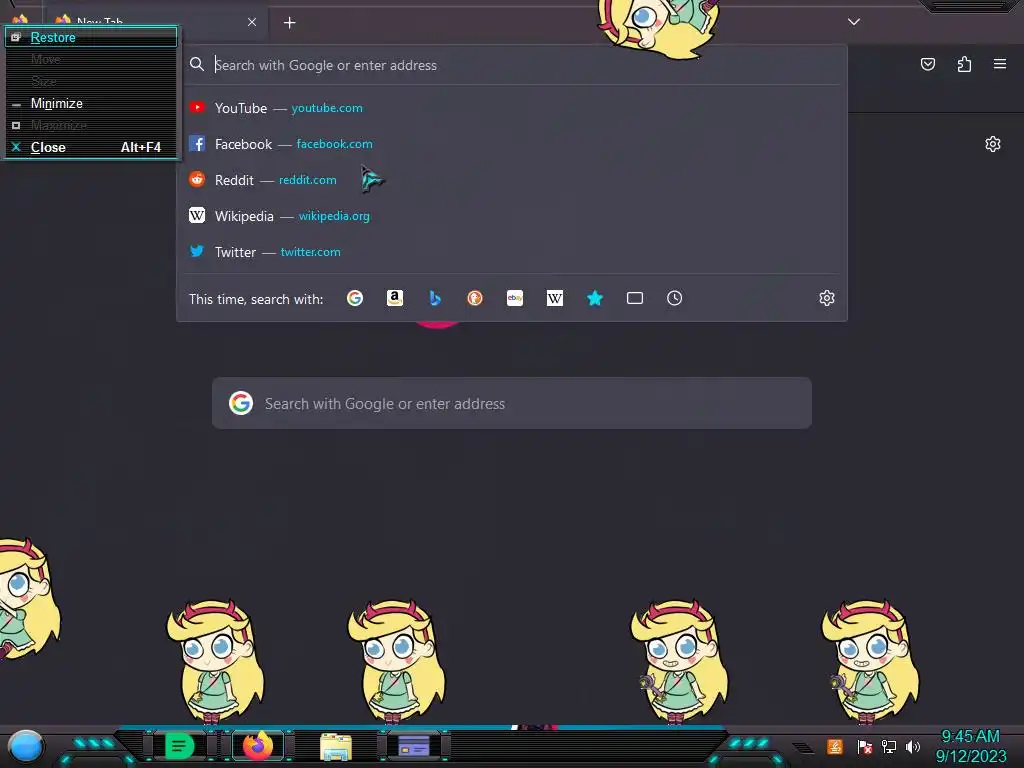Viewport: 1024px width, 768px height.
Task: Open the YouTube suggestion youtube.com
Action: point(512,108)
